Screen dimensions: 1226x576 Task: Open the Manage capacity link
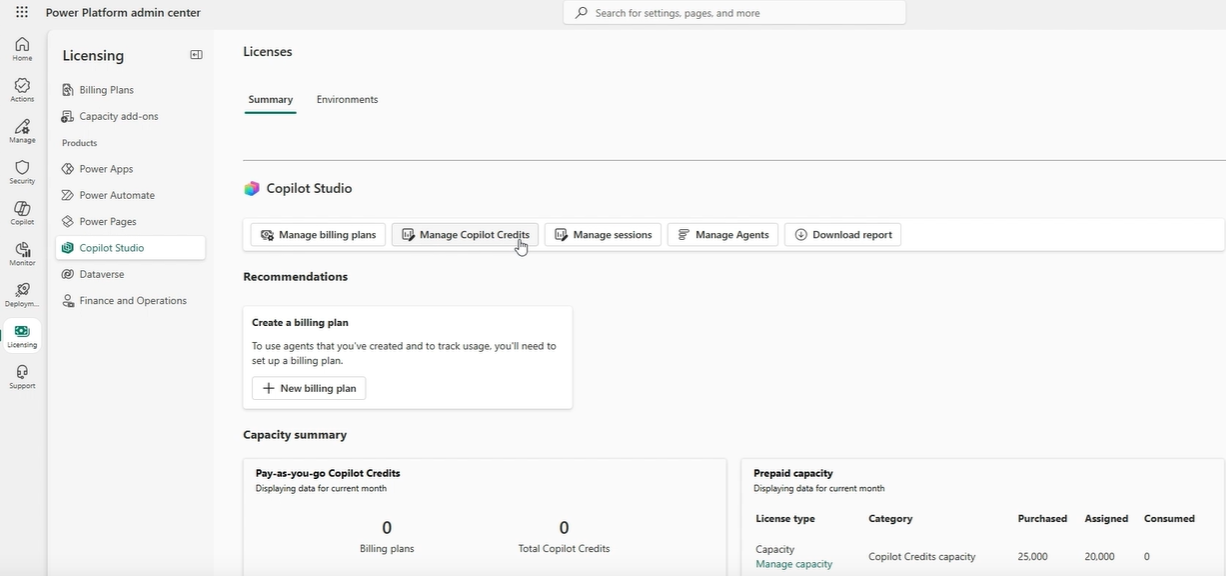coord(794,564)
